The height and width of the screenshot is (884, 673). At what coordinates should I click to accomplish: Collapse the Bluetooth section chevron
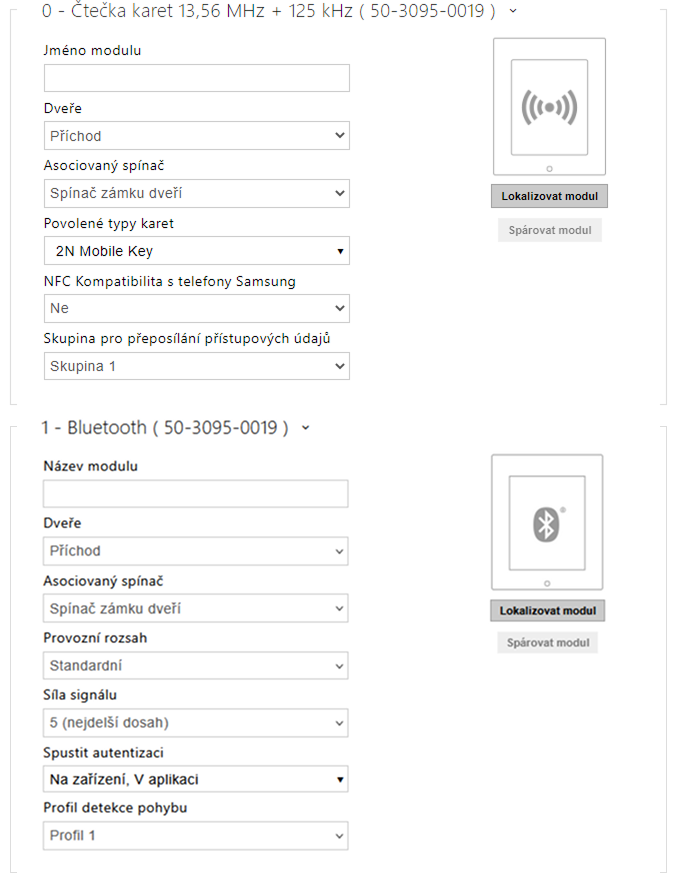[305, 428]
